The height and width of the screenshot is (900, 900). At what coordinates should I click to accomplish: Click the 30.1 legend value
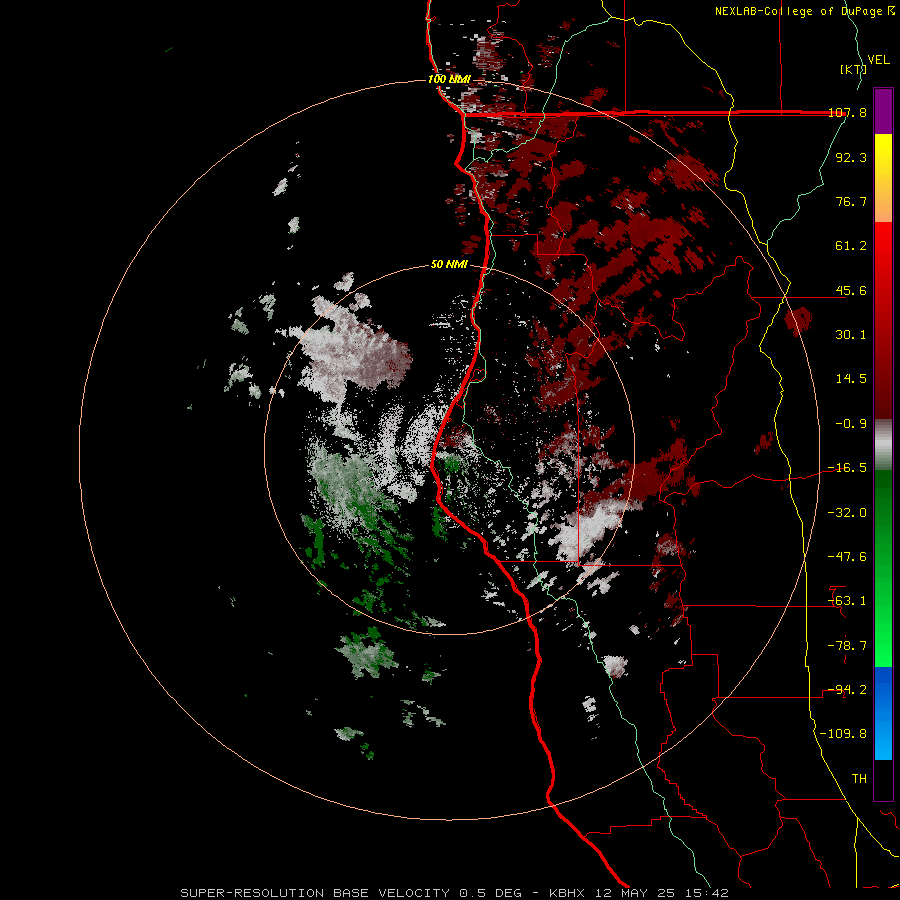tap(851, 335)
